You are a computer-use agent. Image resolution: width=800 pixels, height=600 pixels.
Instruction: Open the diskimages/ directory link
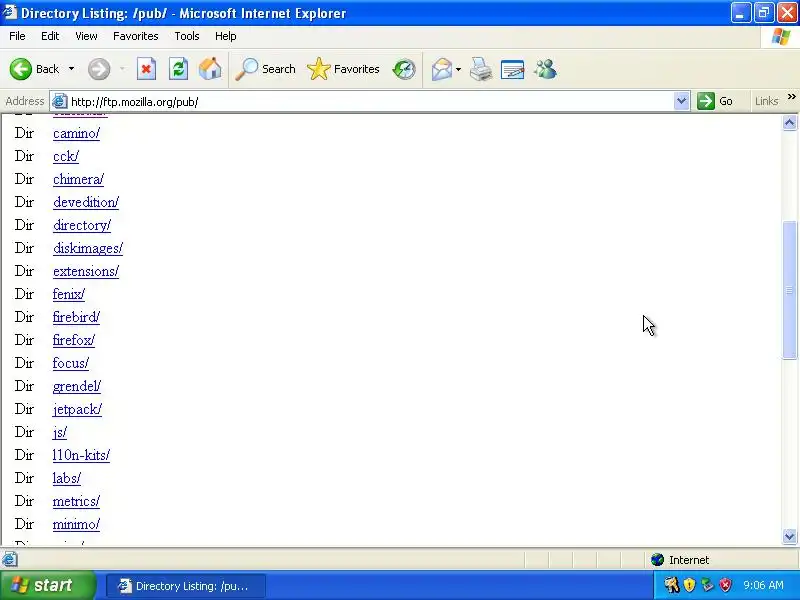[88, 248]
